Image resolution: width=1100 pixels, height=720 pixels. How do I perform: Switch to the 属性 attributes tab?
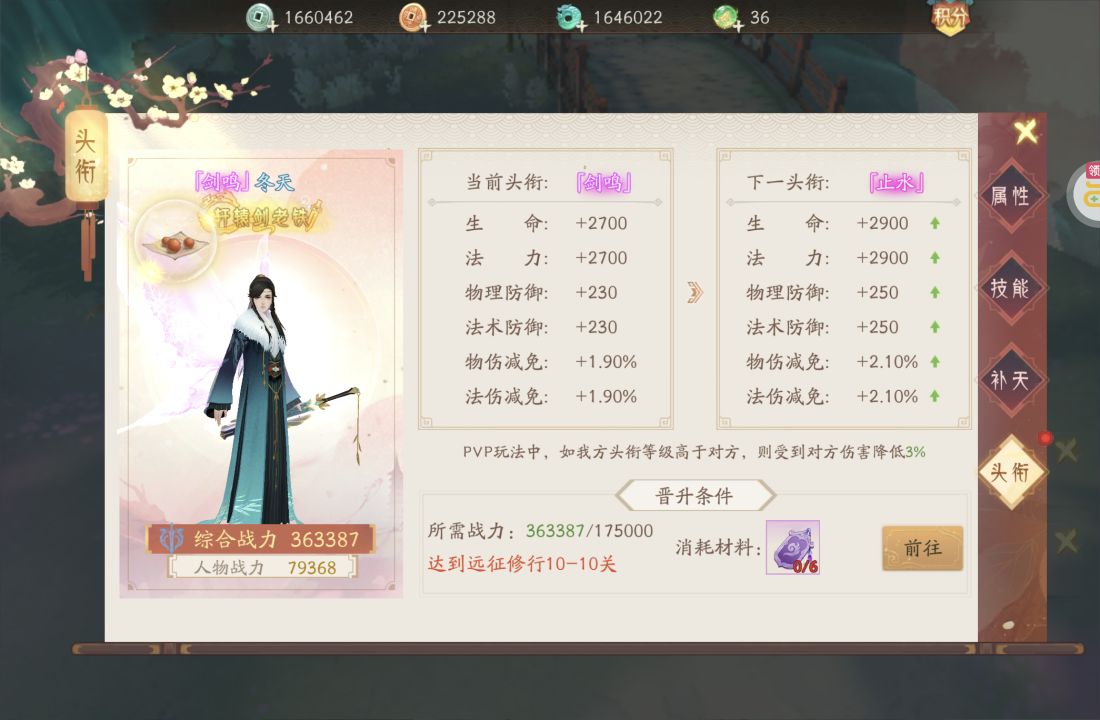click(x=1011, y=196)
